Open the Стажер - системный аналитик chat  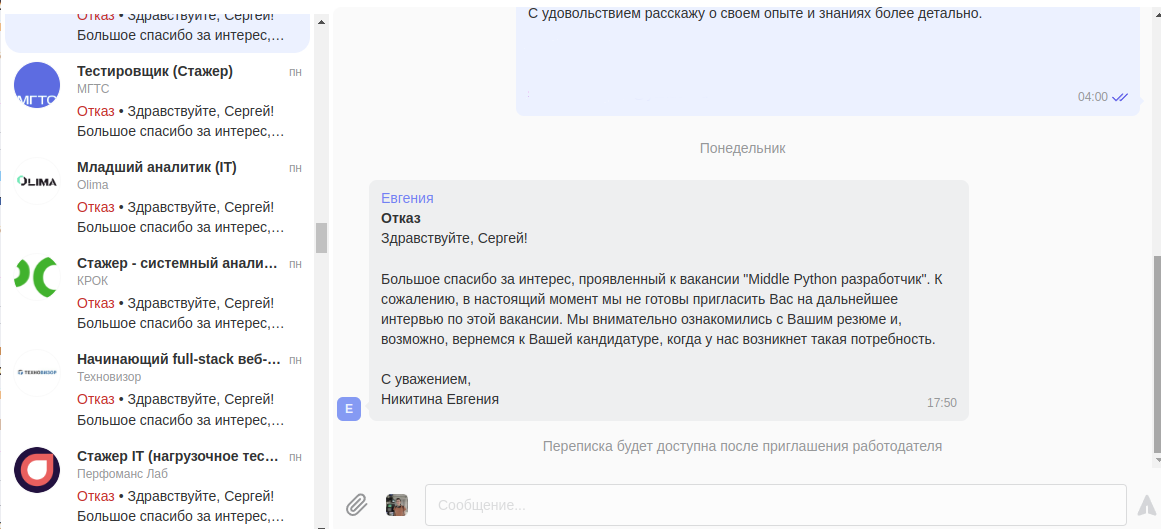tap(157, 293)
